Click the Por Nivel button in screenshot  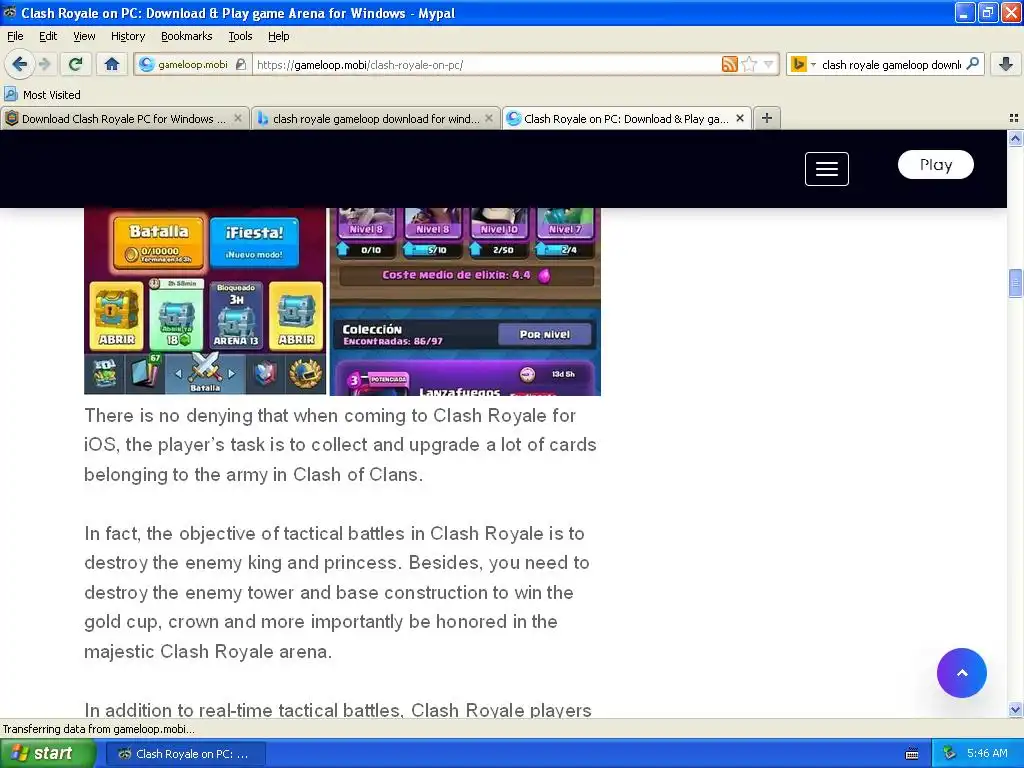click(x=545, y=334)
